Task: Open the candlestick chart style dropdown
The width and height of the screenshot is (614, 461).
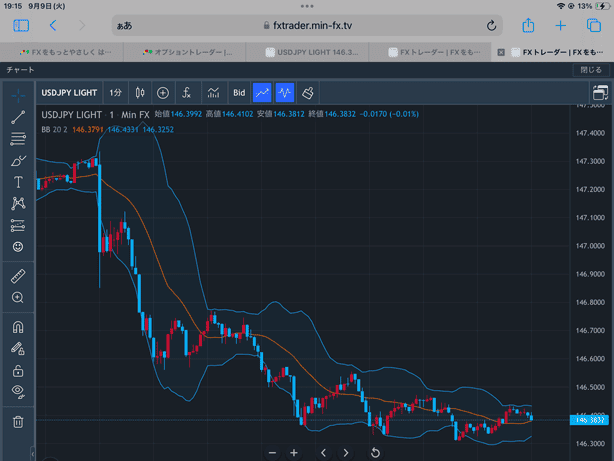Action: [x=140, y=92]
